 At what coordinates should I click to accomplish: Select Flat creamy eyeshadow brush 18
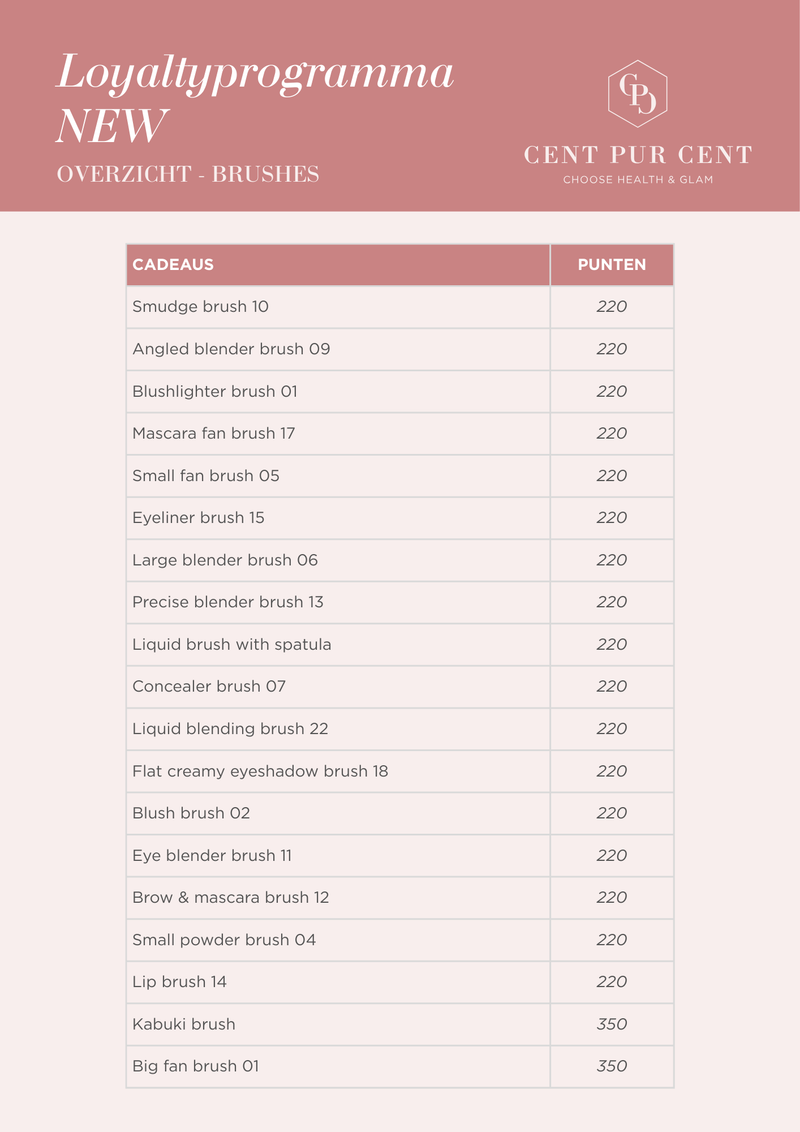point(260,771)
